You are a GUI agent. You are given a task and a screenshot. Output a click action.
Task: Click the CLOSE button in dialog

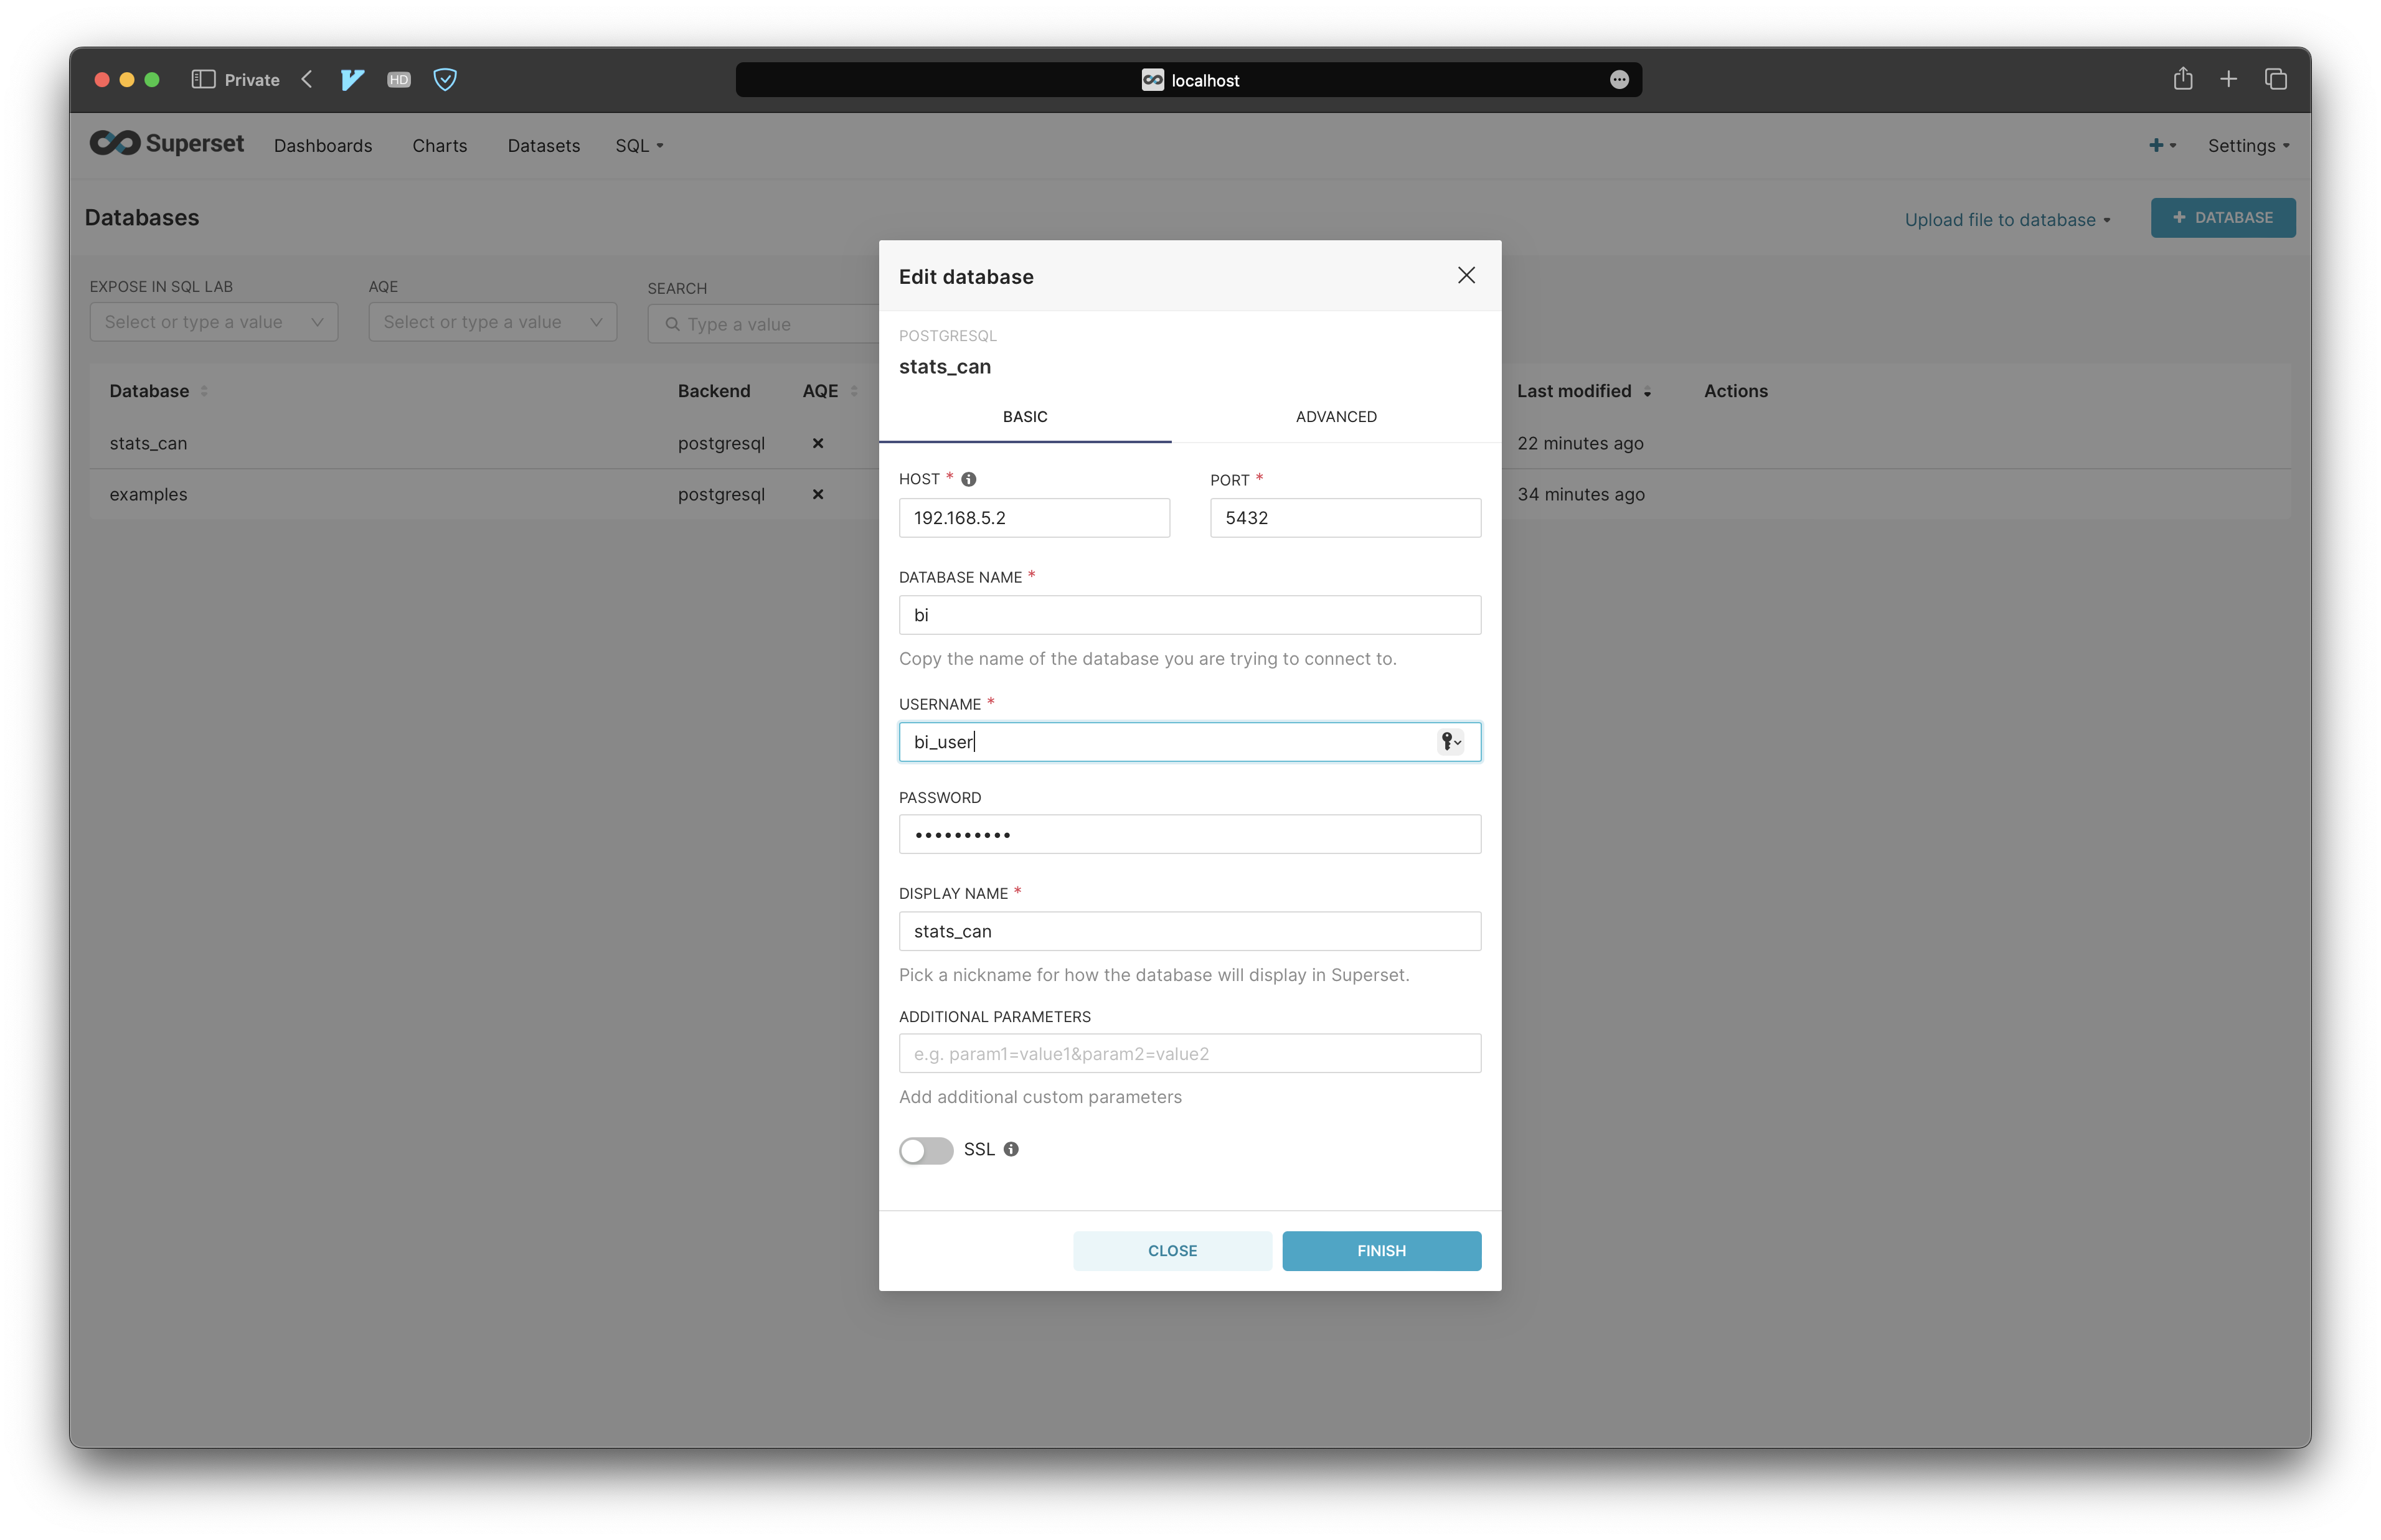point(1171,1250)
